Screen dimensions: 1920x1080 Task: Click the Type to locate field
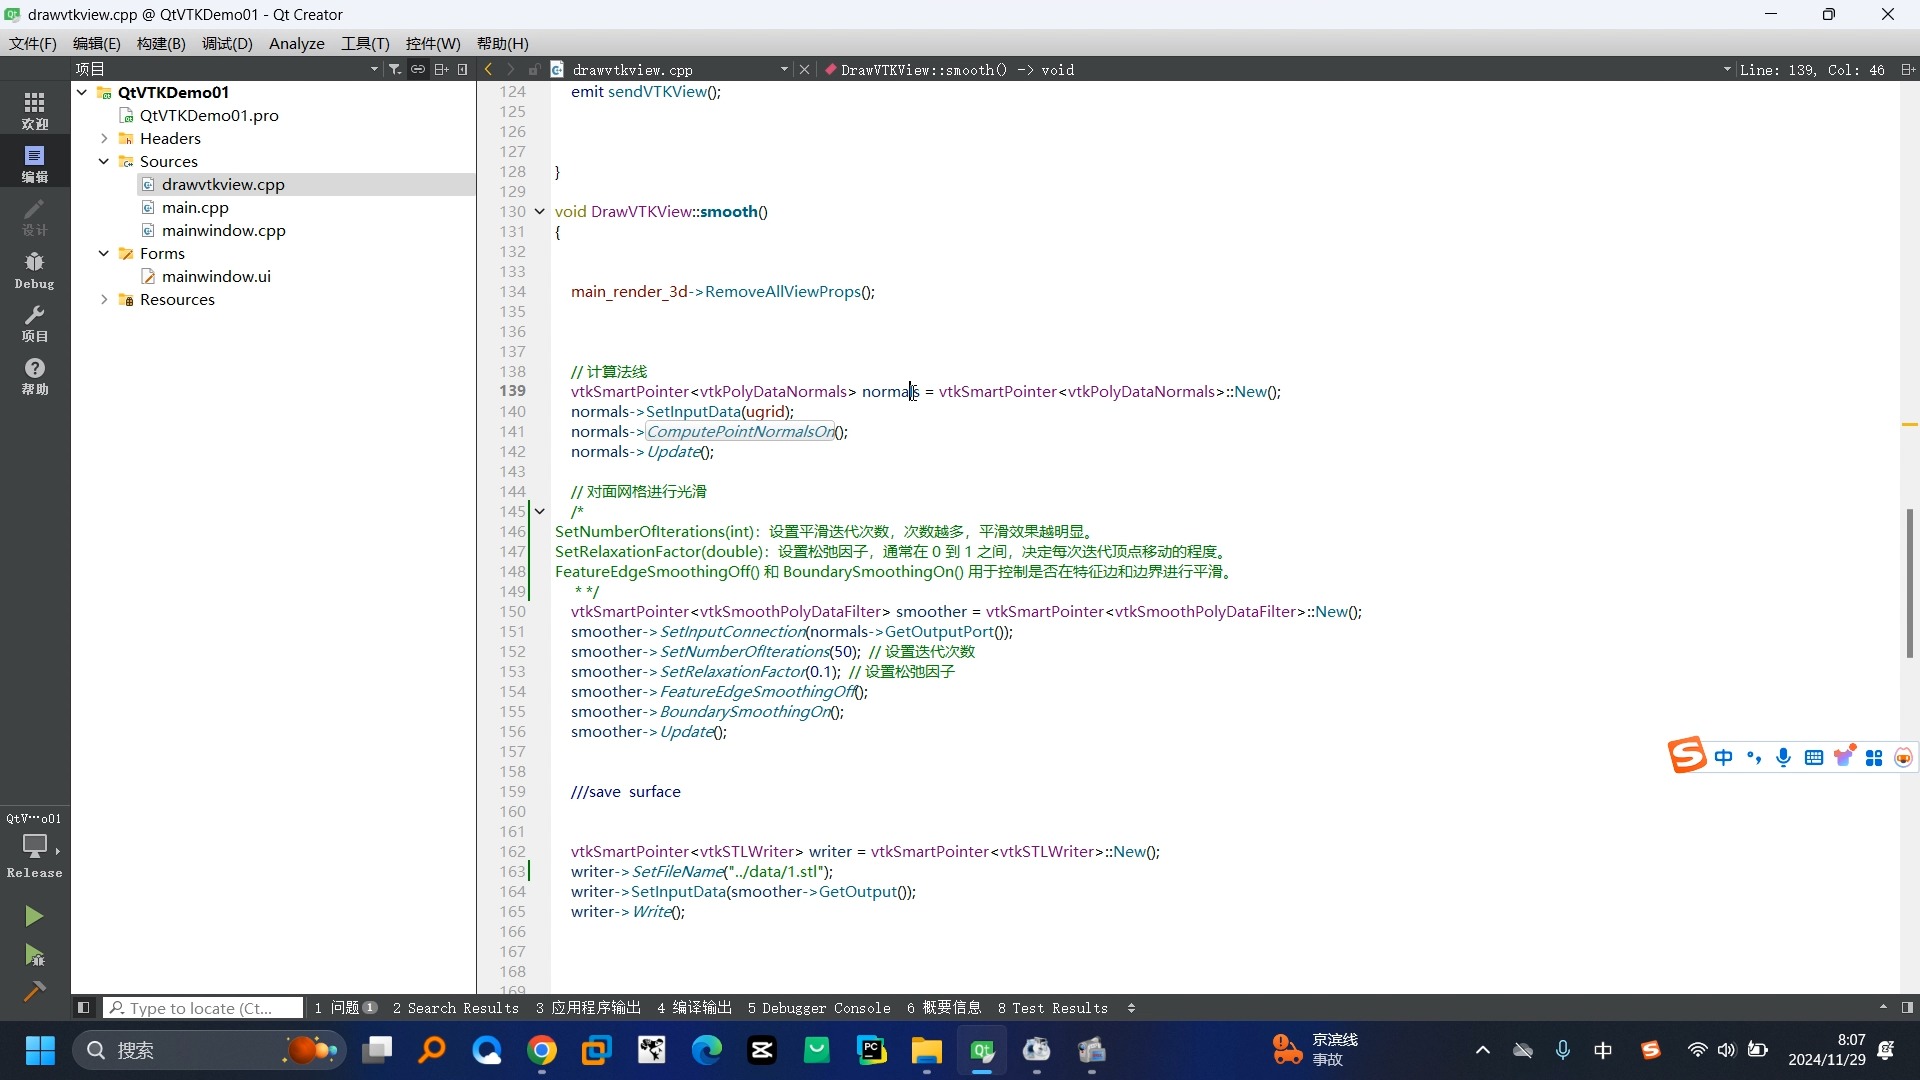pyautogui.click(x=205, y=1008)
